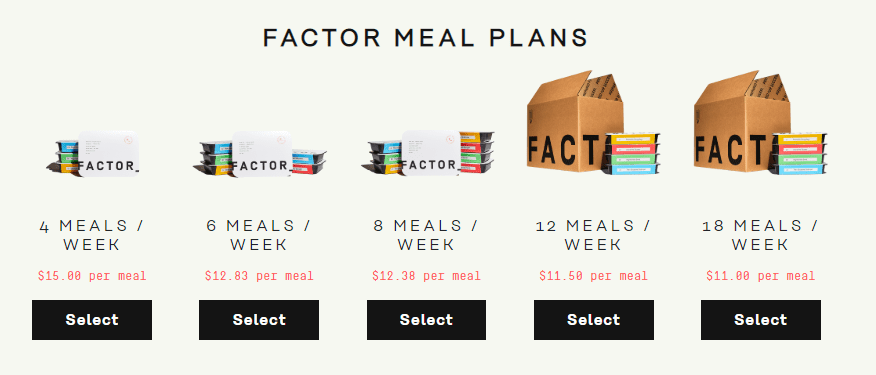
Task: Click the 18 meals Factor box image
Action: point(760,123)
